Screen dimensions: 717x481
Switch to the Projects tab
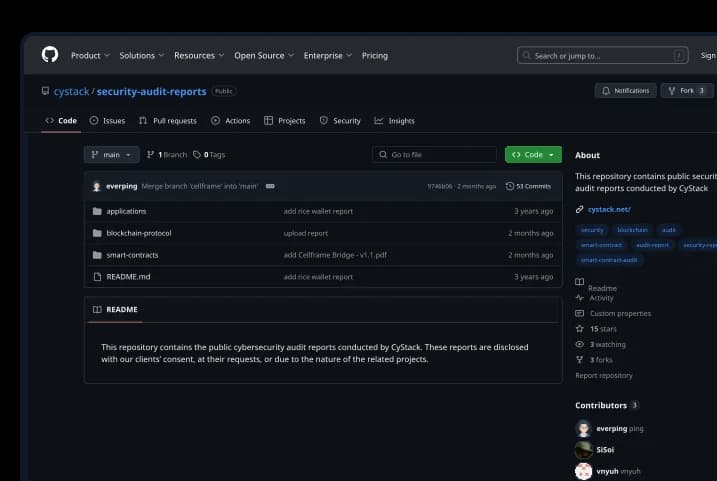(x=284, y=121)
